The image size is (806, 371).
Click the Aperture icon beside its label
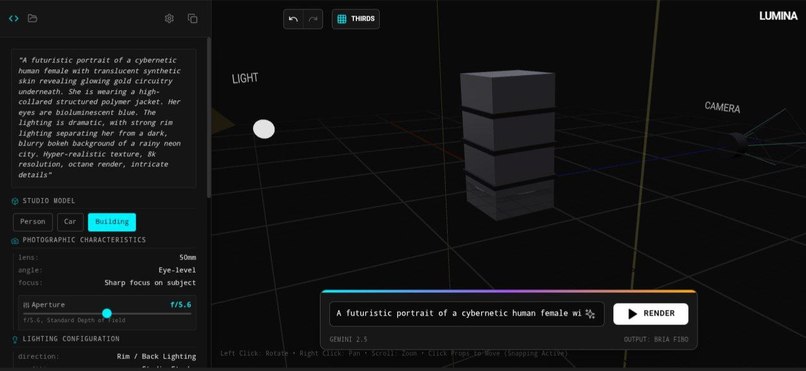27,305
